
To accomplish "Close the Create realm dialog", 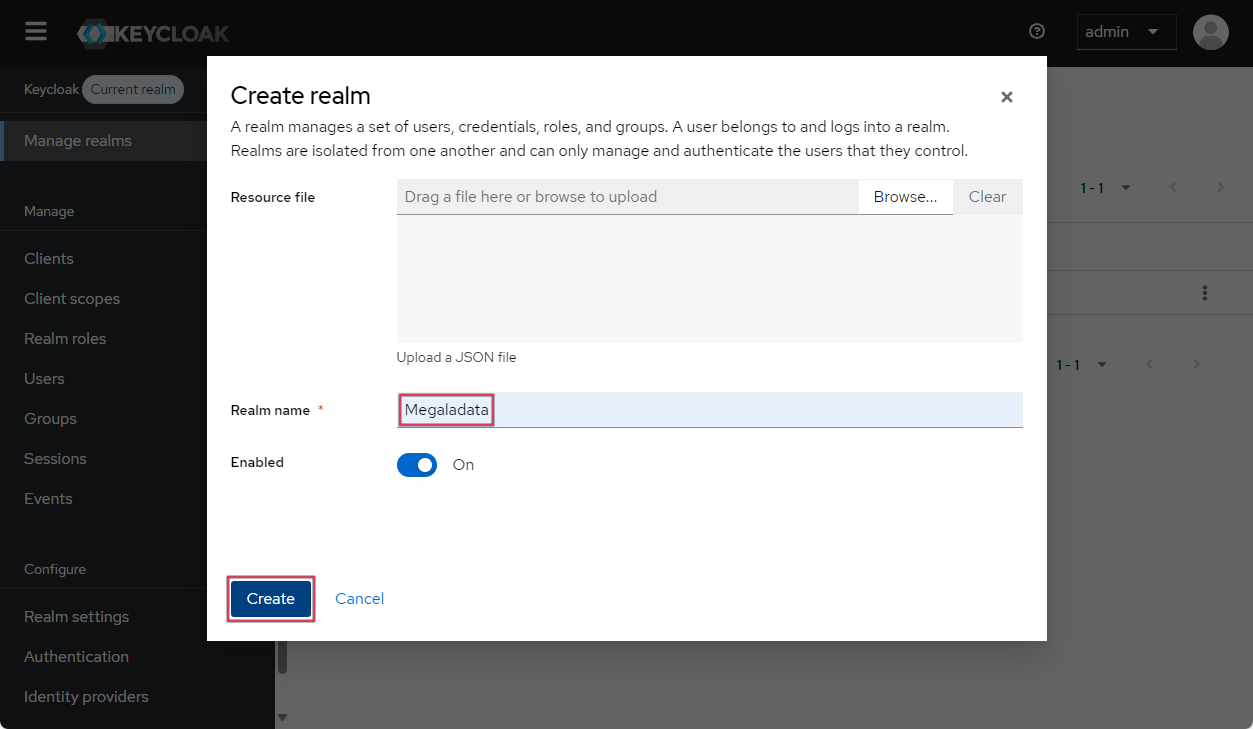I will click(1007, 97).
